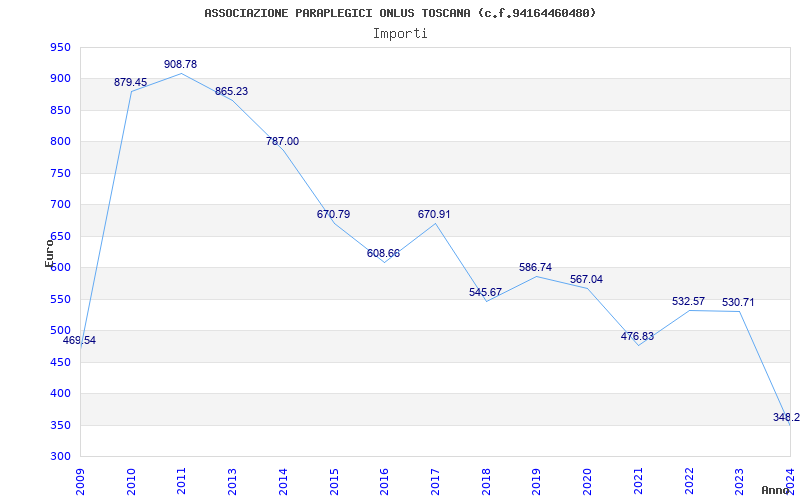Click the 800 y-axis tick label
Viewport: 800px width, 500px height.
[x=60, y=142]
